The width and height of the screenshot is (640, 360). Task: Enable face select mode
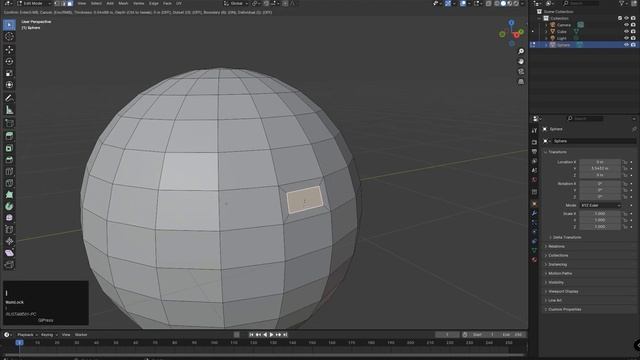(x=70, y=3)
